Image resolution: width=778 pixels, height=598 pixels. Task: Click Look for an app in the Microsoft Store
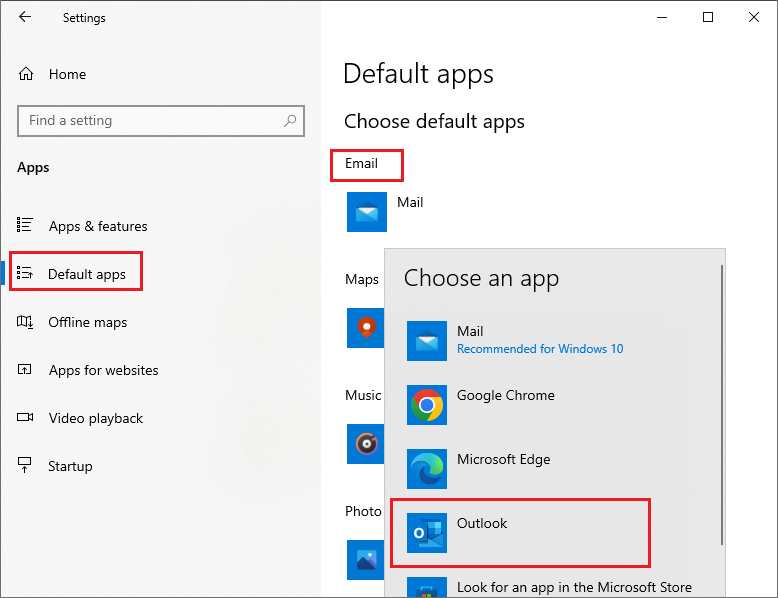[574, 587]
